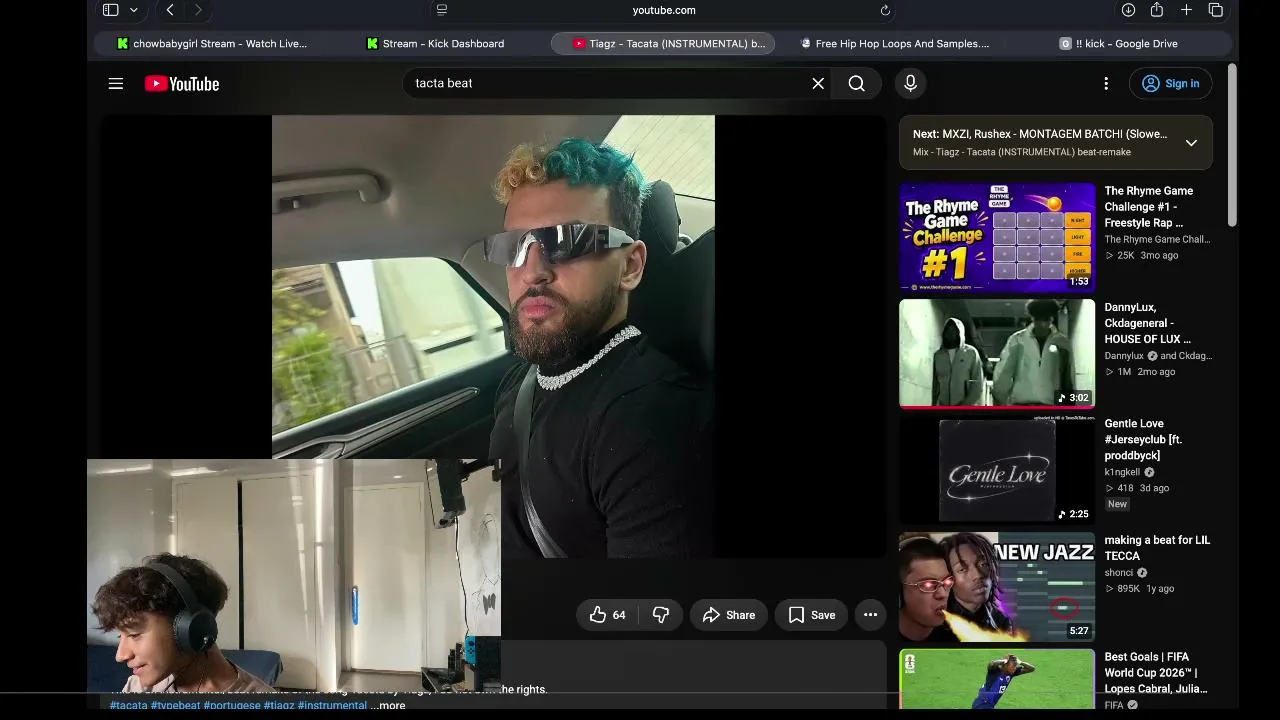
Task: Clear the search text with the X
Action: [x=818, y=83]
